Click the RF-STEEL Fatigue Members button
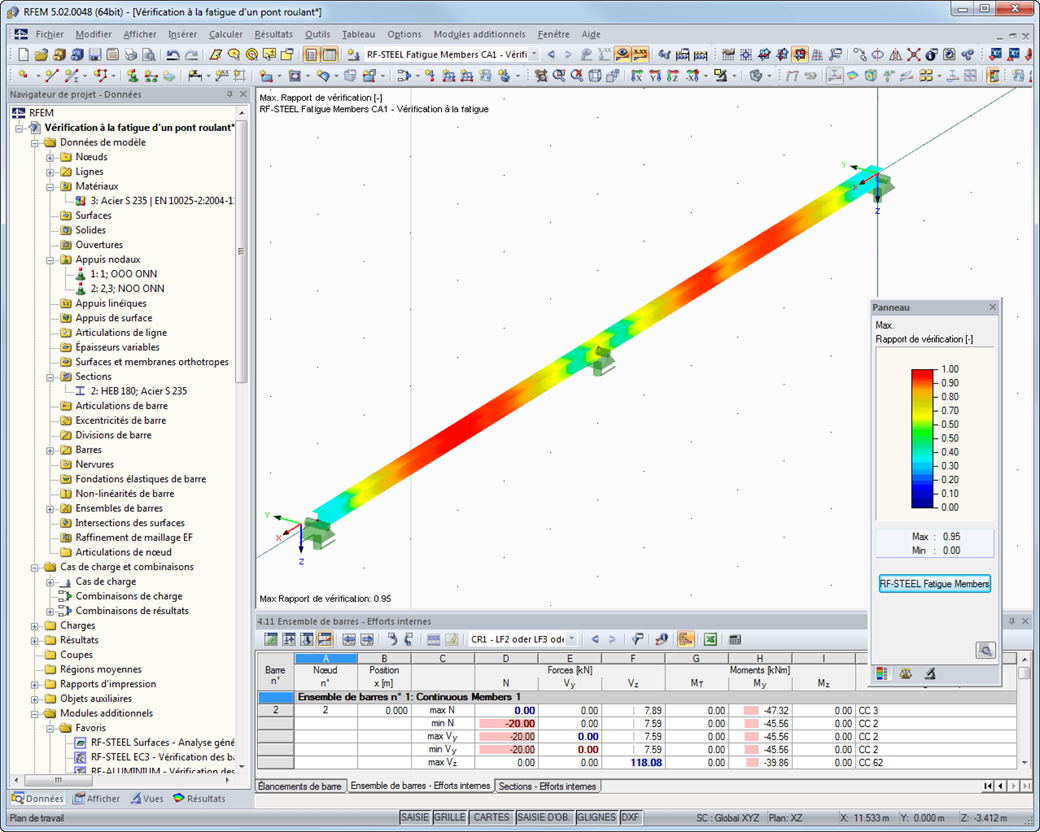 point(935,584)
